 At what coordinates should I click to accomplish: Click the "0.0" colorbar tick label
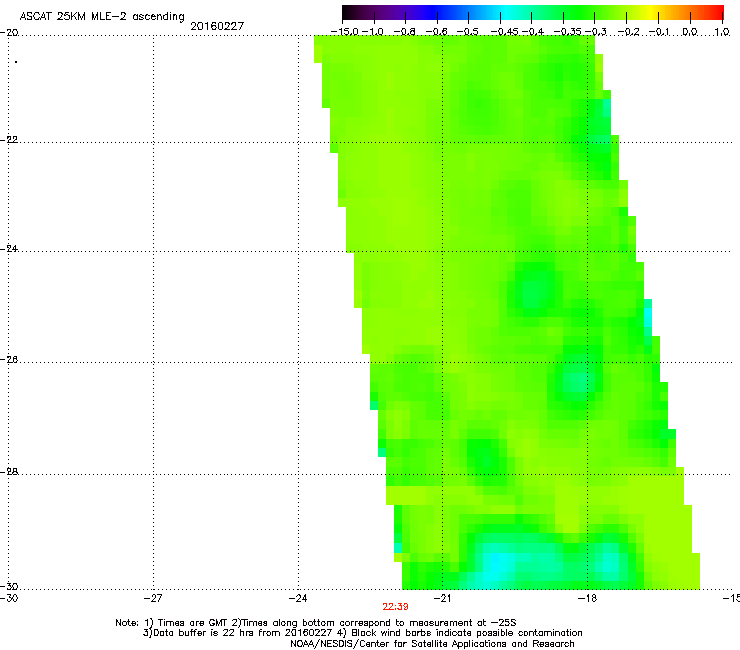click(x=690, y=32)
